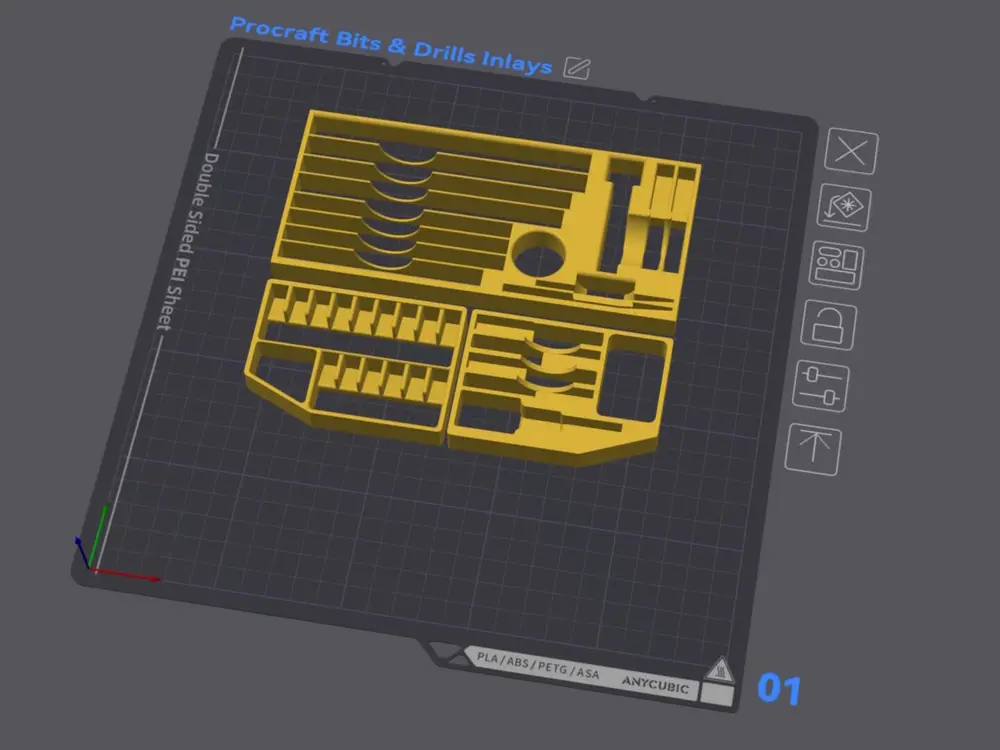
Task: Open plate settings sliders icon
Action: (x=820, y=386)
